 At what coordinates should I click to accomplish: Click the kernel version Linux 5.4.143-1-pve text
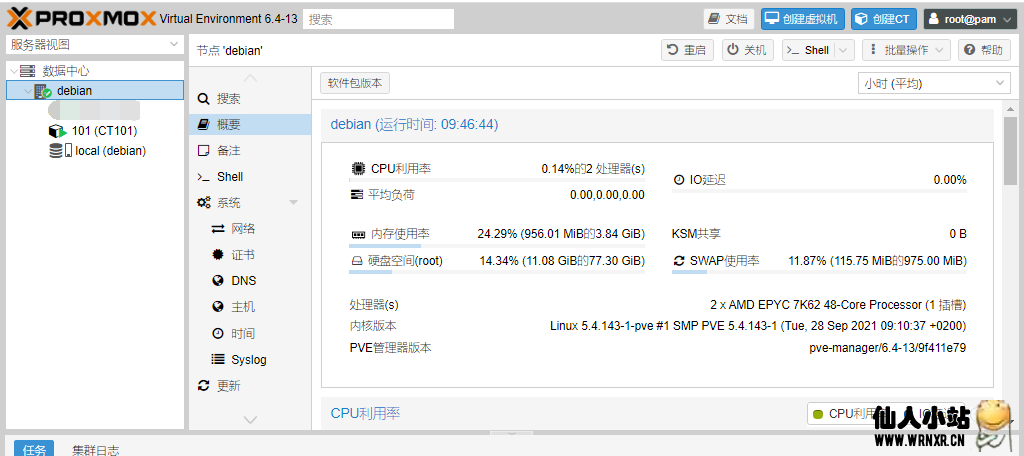pos(758,325)
